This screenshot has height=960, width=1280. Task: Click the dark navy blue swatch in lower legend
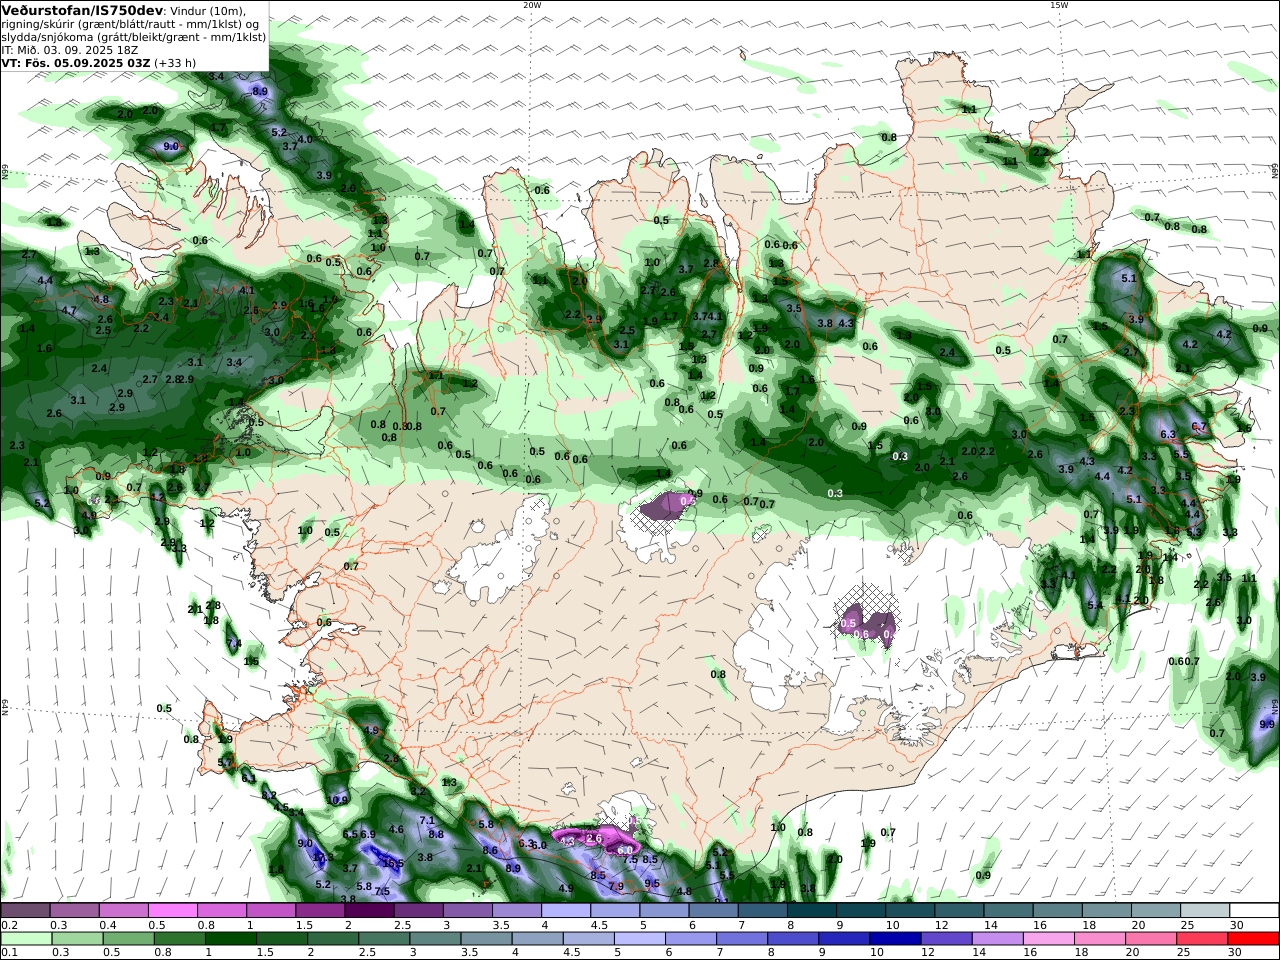(893, 939)
